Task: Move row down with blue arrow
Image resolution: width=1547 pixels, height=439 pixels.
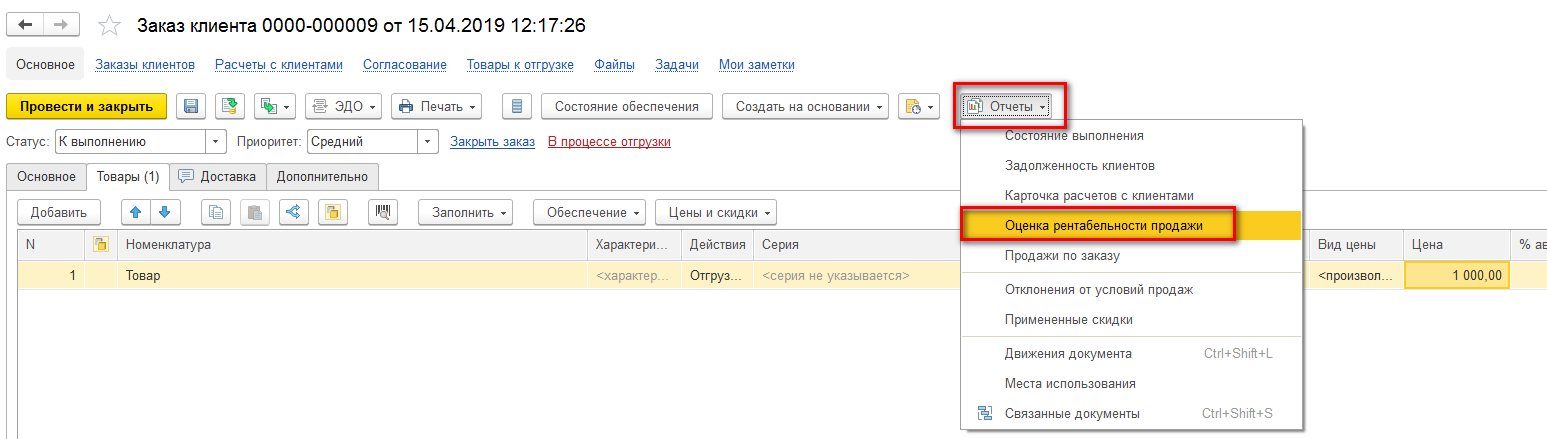Action: [x=164, y=212]
